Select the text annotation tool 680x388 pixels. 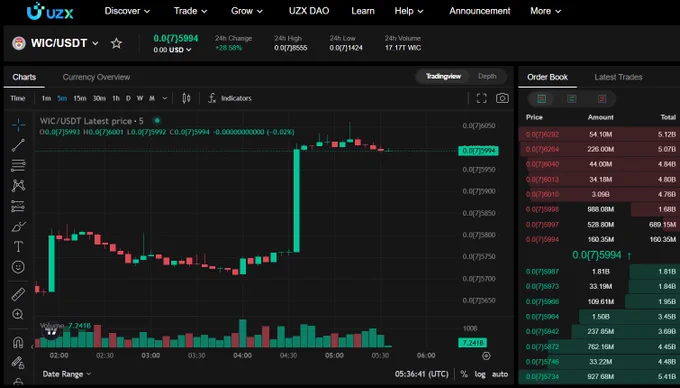pos(18,247)
